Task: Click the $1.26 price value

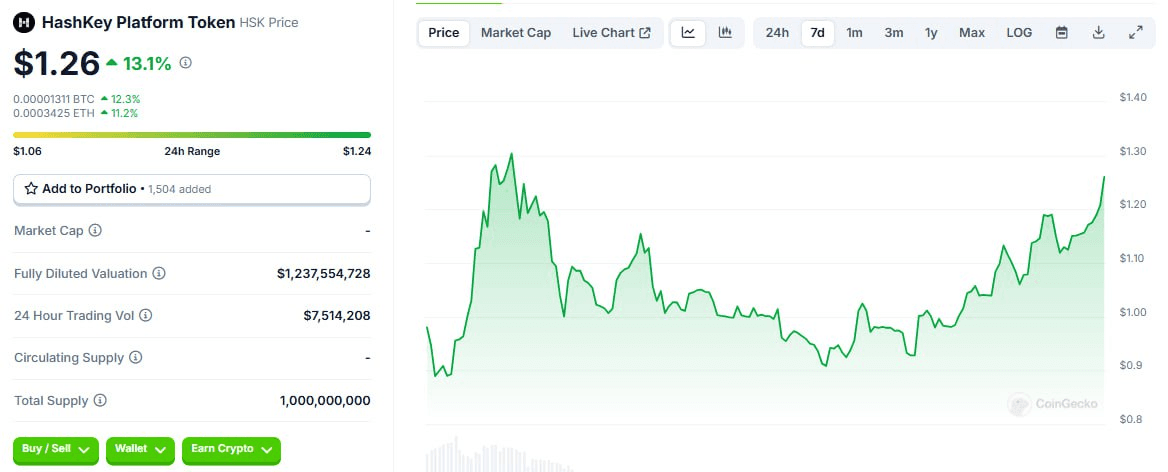Action: (57, 63)
